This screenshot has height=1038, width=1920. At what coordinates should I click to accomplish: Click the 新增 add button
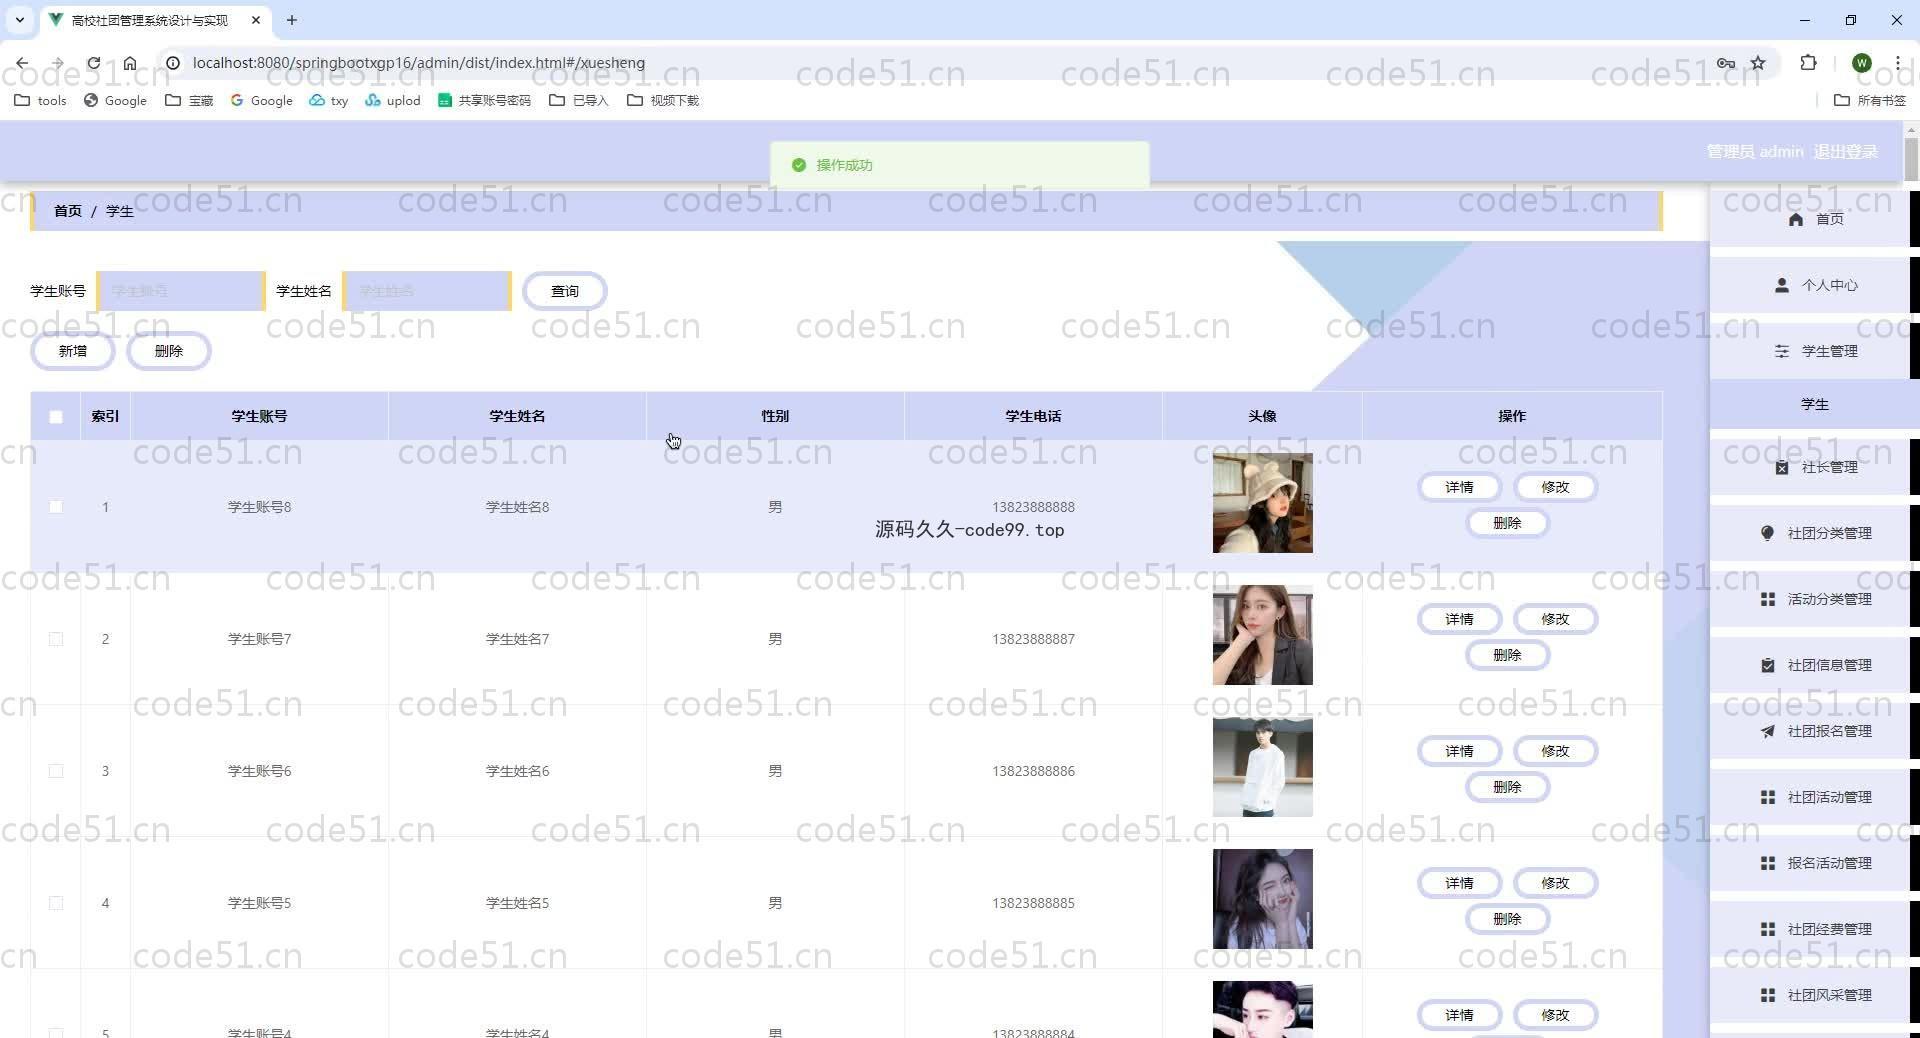pyautogui.click(x=73, y=351)
